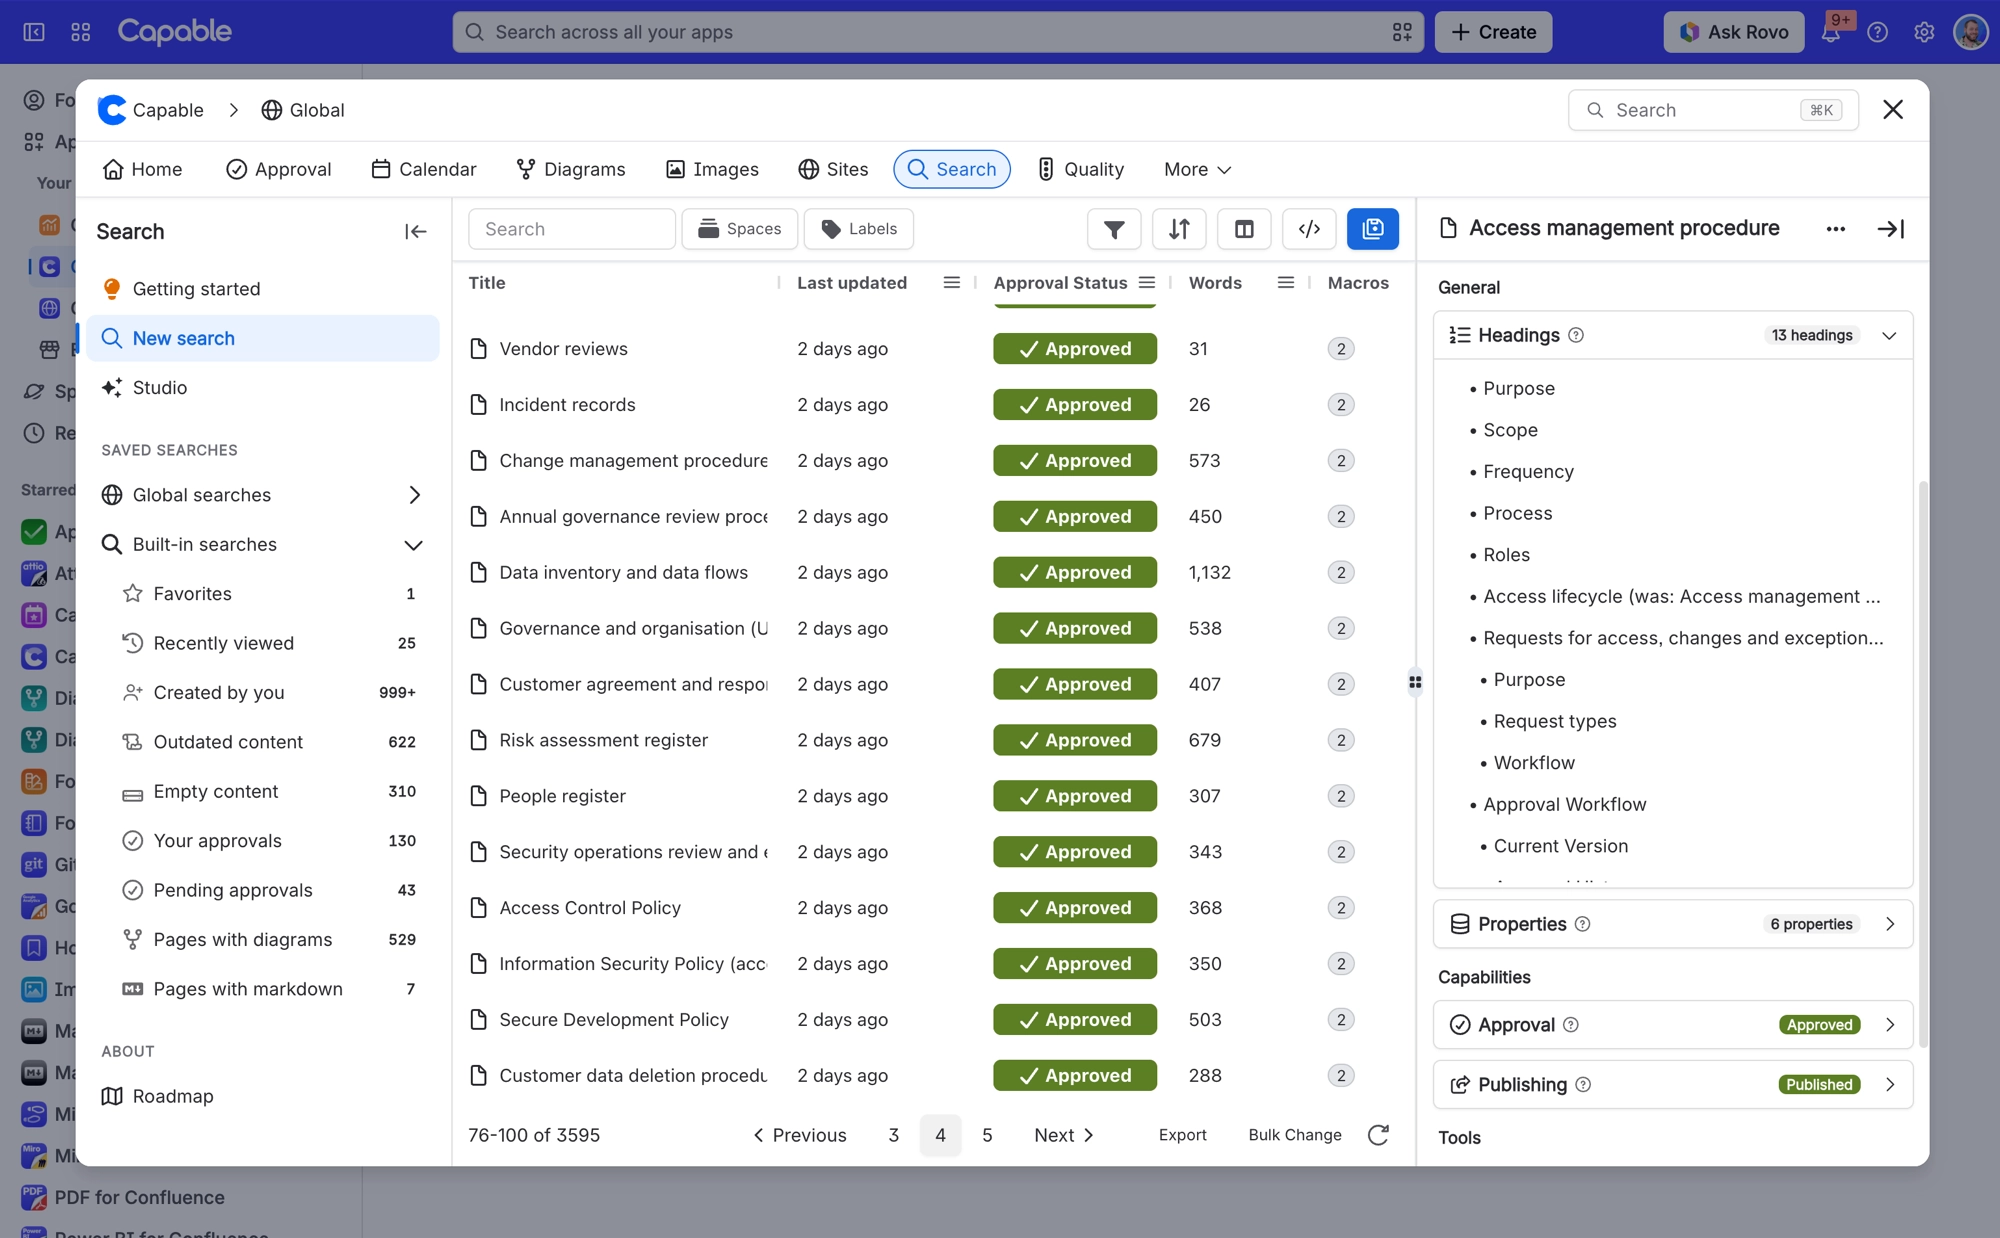Click the Labels filter button
The height and width of the screenshot is (1238, 2000).
coord(859,229)
